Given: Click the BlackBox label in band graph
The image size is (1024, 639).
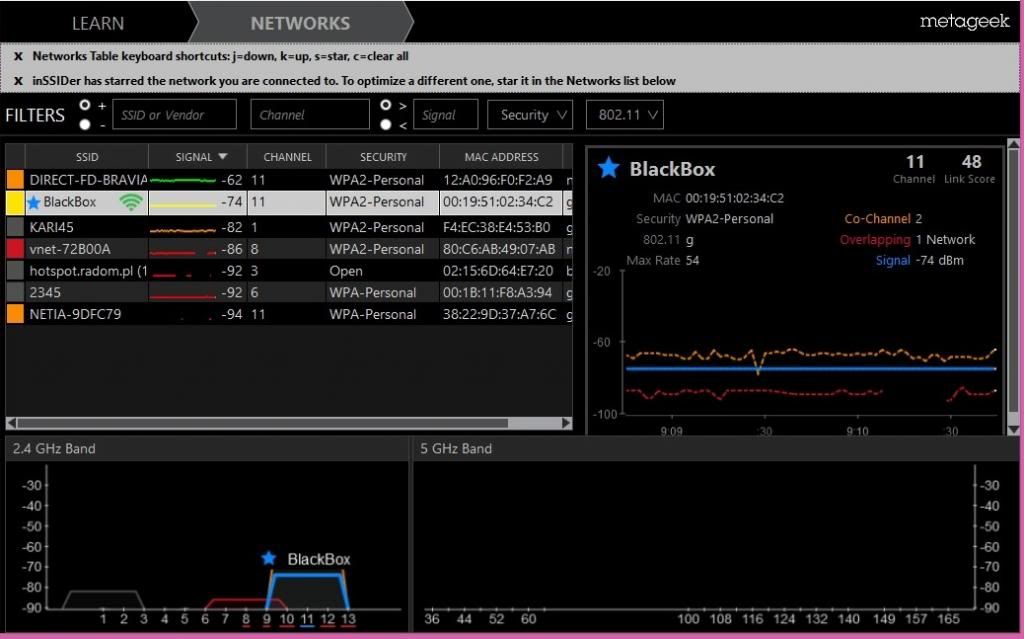Looking at the screenshot, I should pyautogui.click(x=319, y=559).
